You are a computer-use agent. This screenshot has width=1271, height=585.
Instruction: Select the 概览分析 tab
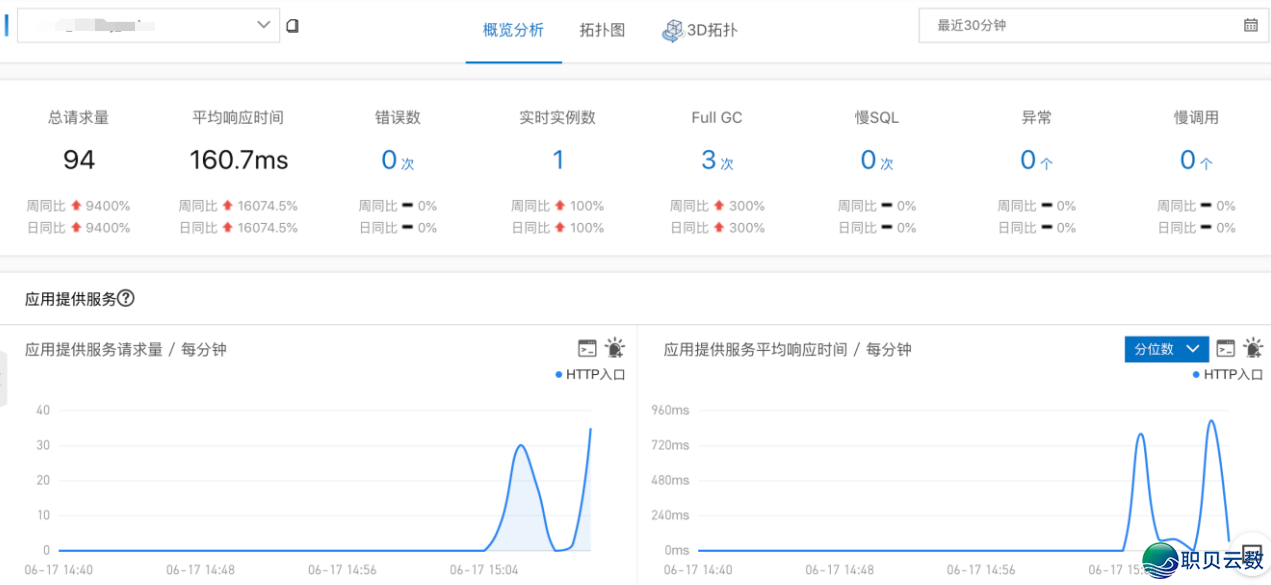pyautogui.click(x=513, y=30)
